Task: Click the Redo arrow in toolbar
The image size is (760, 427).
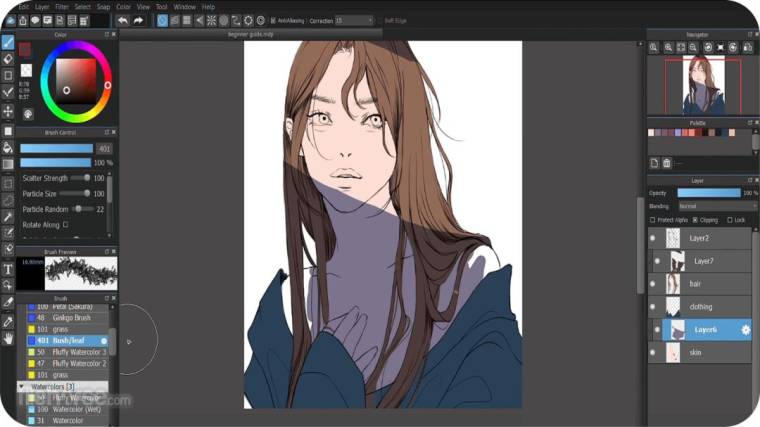Action: [x=138, y=20]
